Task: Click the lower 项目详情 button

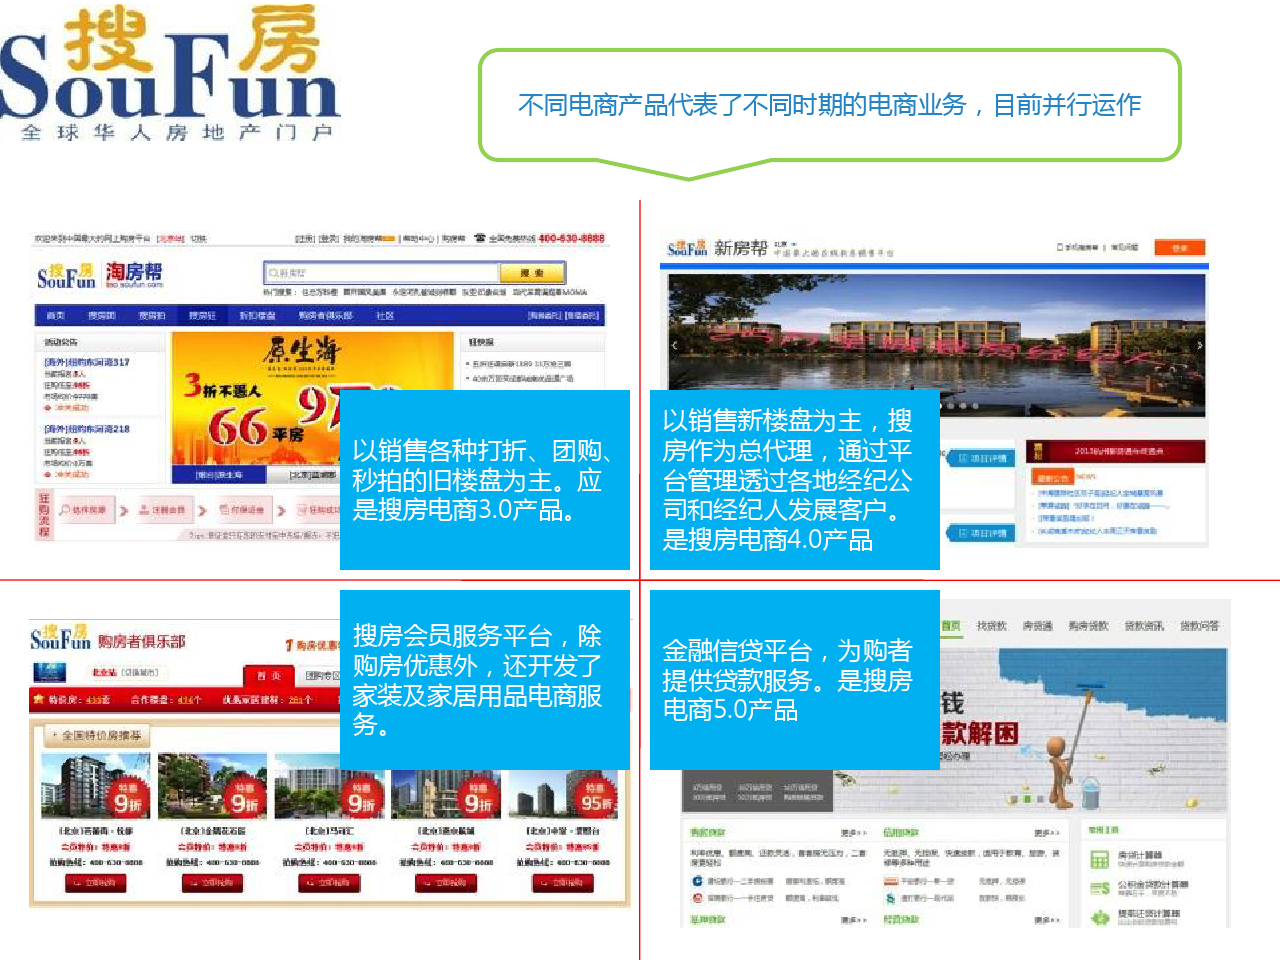Action: (980, 533)
